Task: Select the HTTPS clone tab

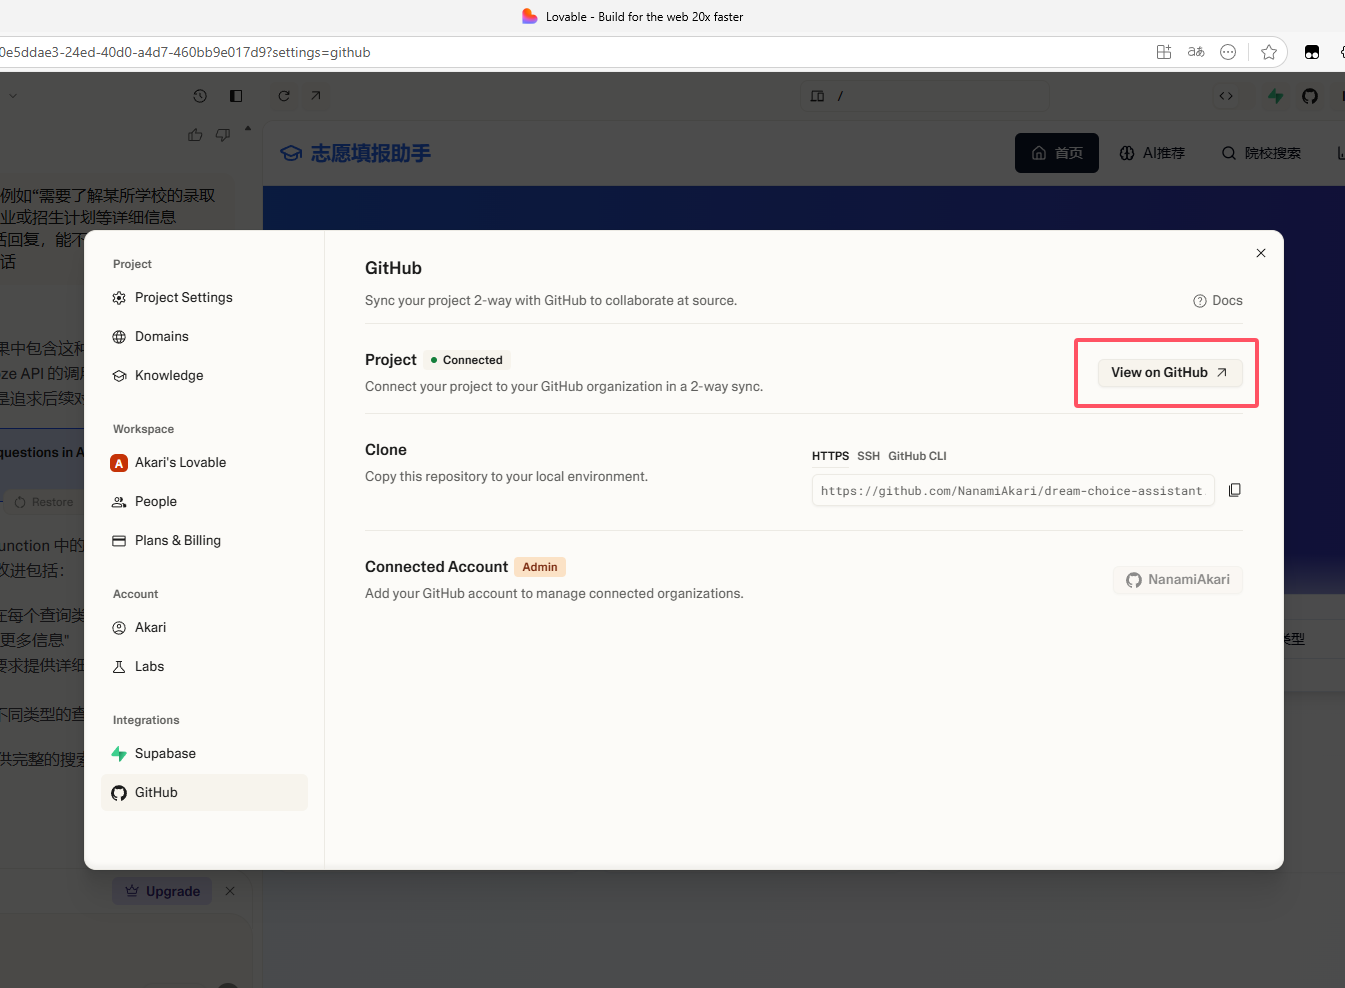Action: [x=830, y=456]
